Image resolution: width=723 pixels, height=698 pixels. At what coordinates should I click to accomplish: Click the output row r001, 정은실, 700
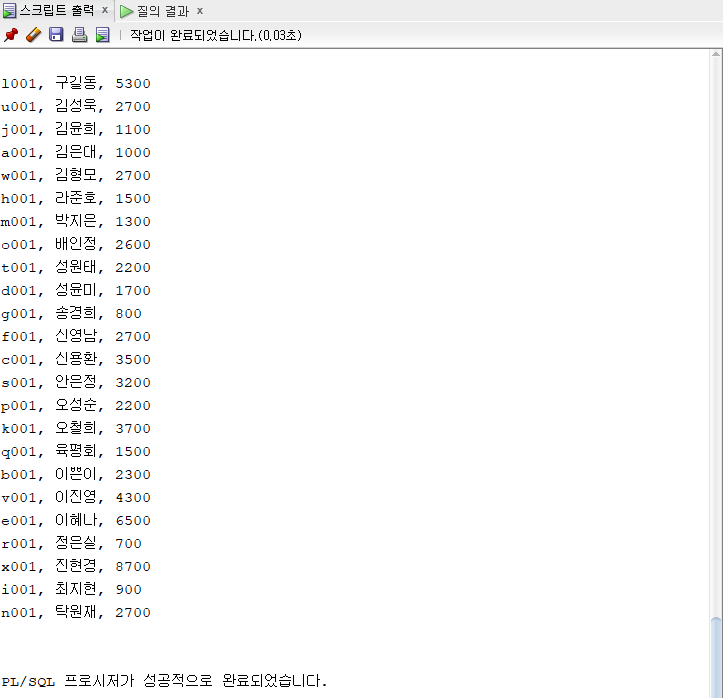(x=71, y=544)
